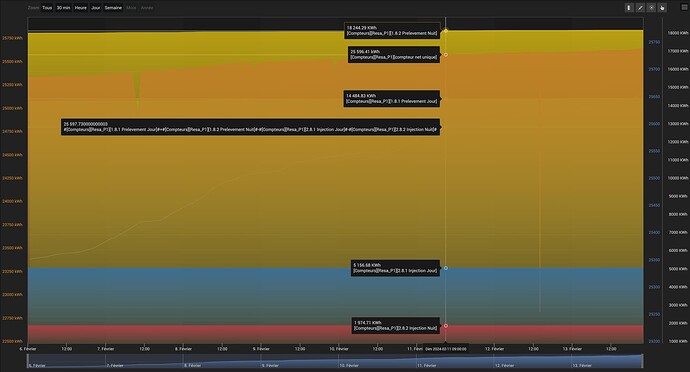This screenshot has width=690, height=372.
Task: Set zoom range to 30 min
Action: point(63,7)
